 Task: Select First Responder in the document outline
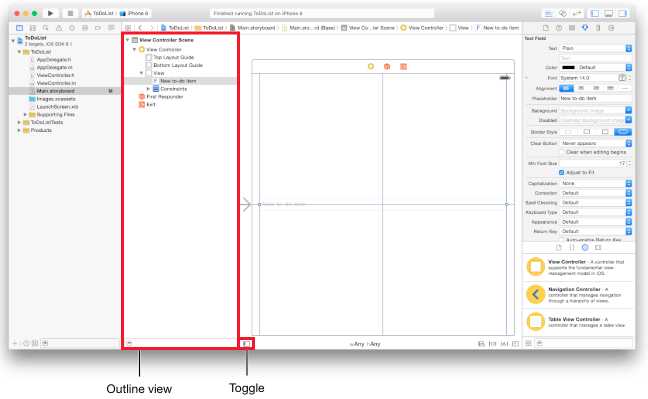(164, 97)
